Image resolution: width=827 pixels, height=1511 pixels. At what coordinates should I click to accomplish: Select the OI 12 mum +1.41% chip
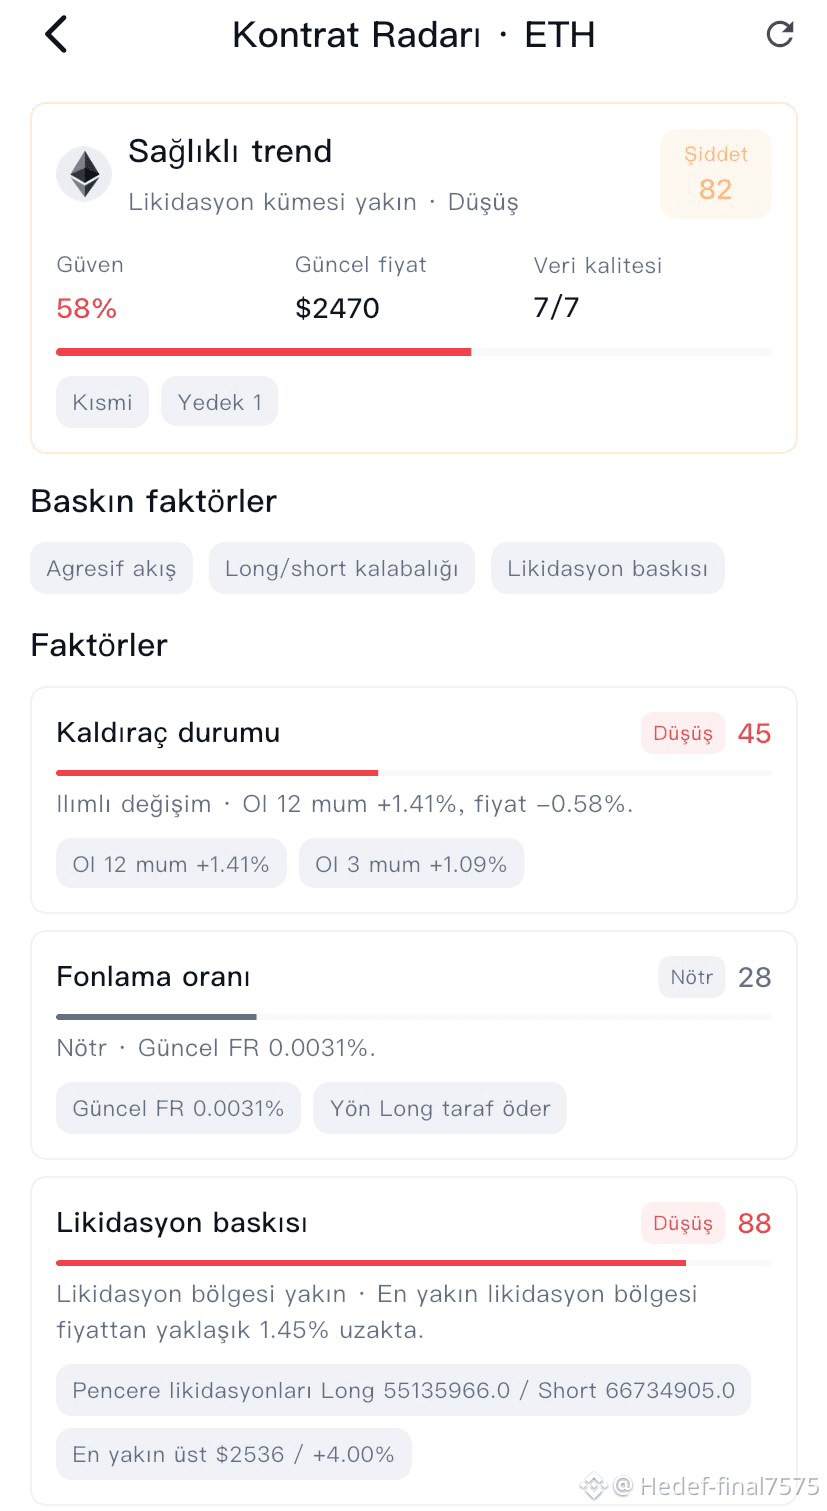pos(171,864)
